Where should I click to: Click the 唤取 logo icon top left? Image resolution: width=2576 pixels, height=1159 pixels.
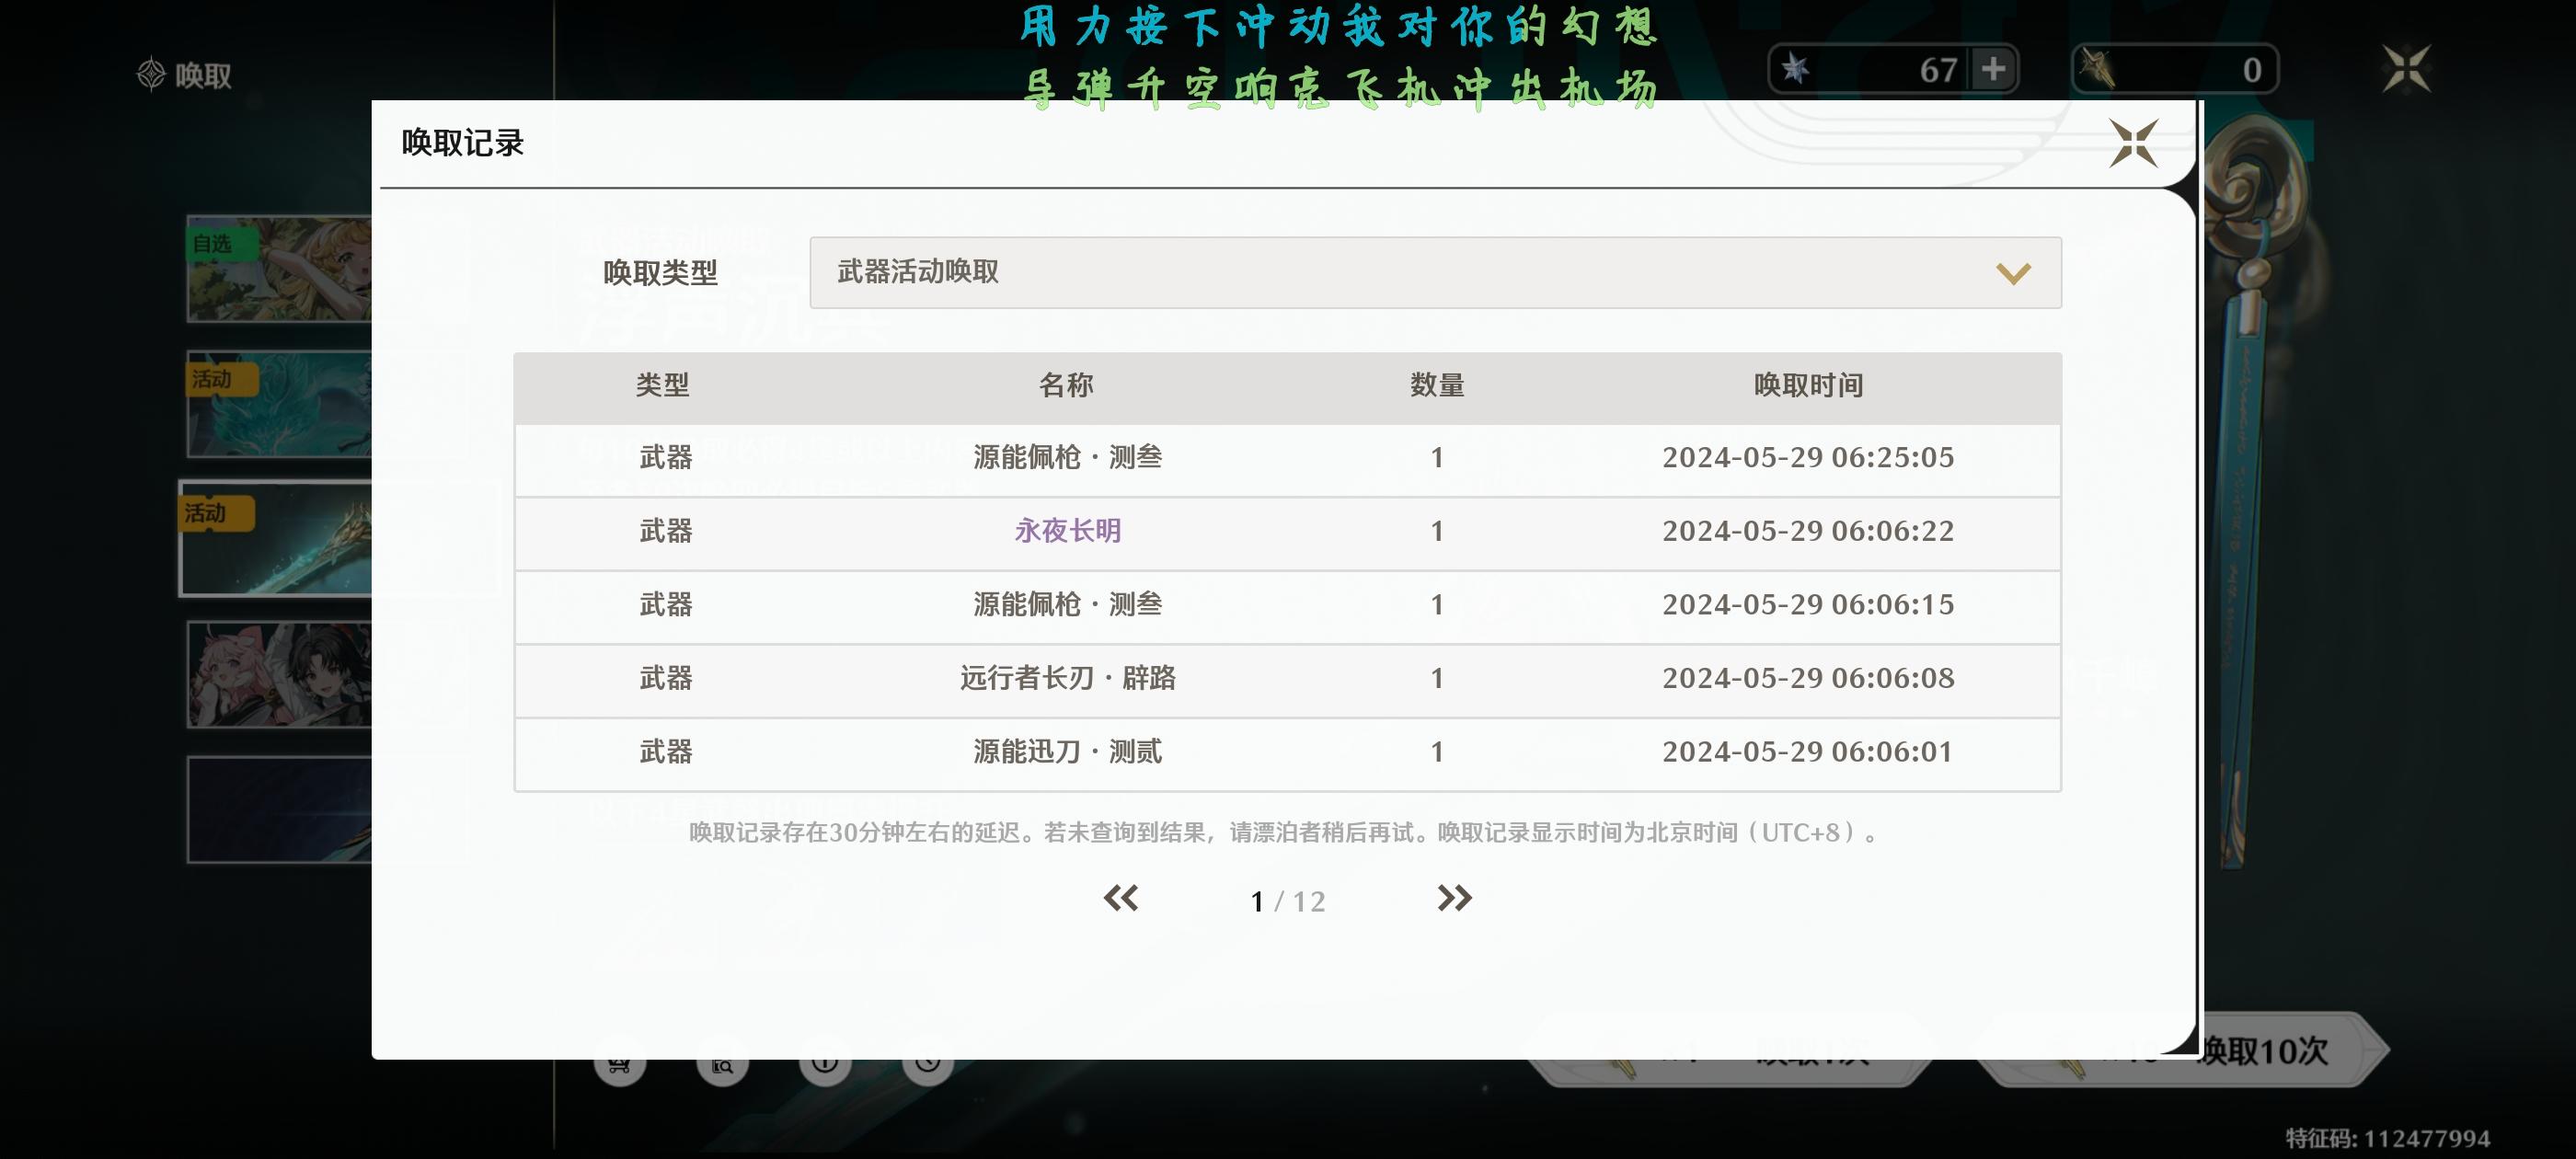pos(151,74)
